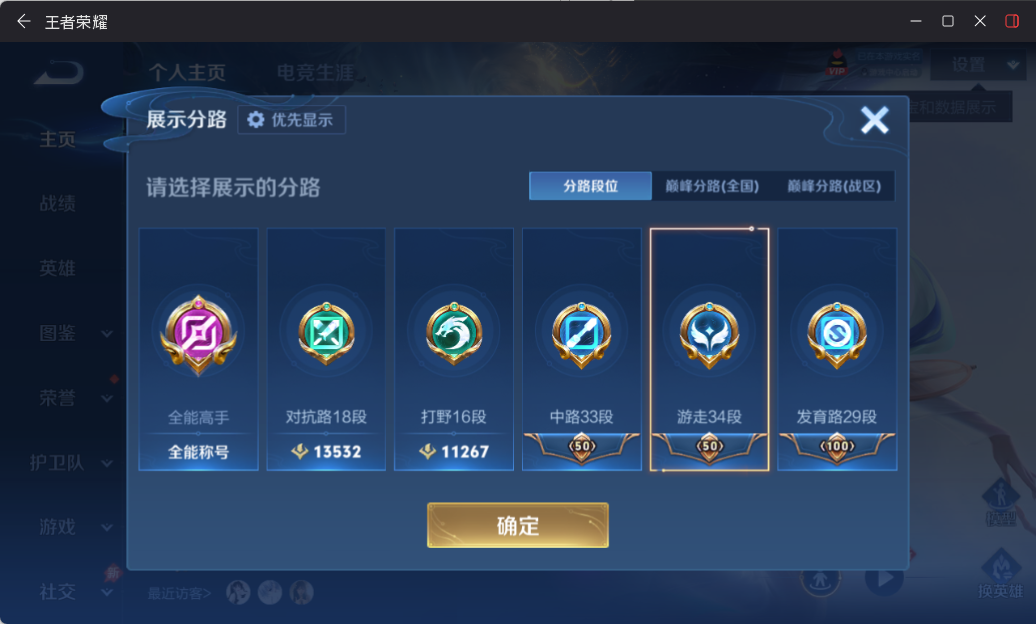The height and width of the screenshot is (624, 1036).
Task: Confirm selection with 确定 button
Action: pos(517,526)
